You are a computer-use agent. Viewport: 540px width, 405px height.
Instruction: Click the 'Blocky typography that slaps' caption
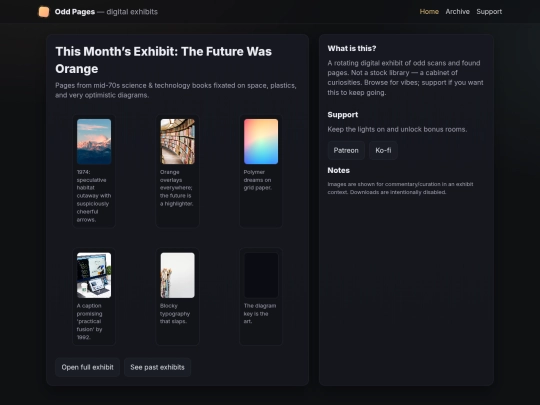(175, 313)
